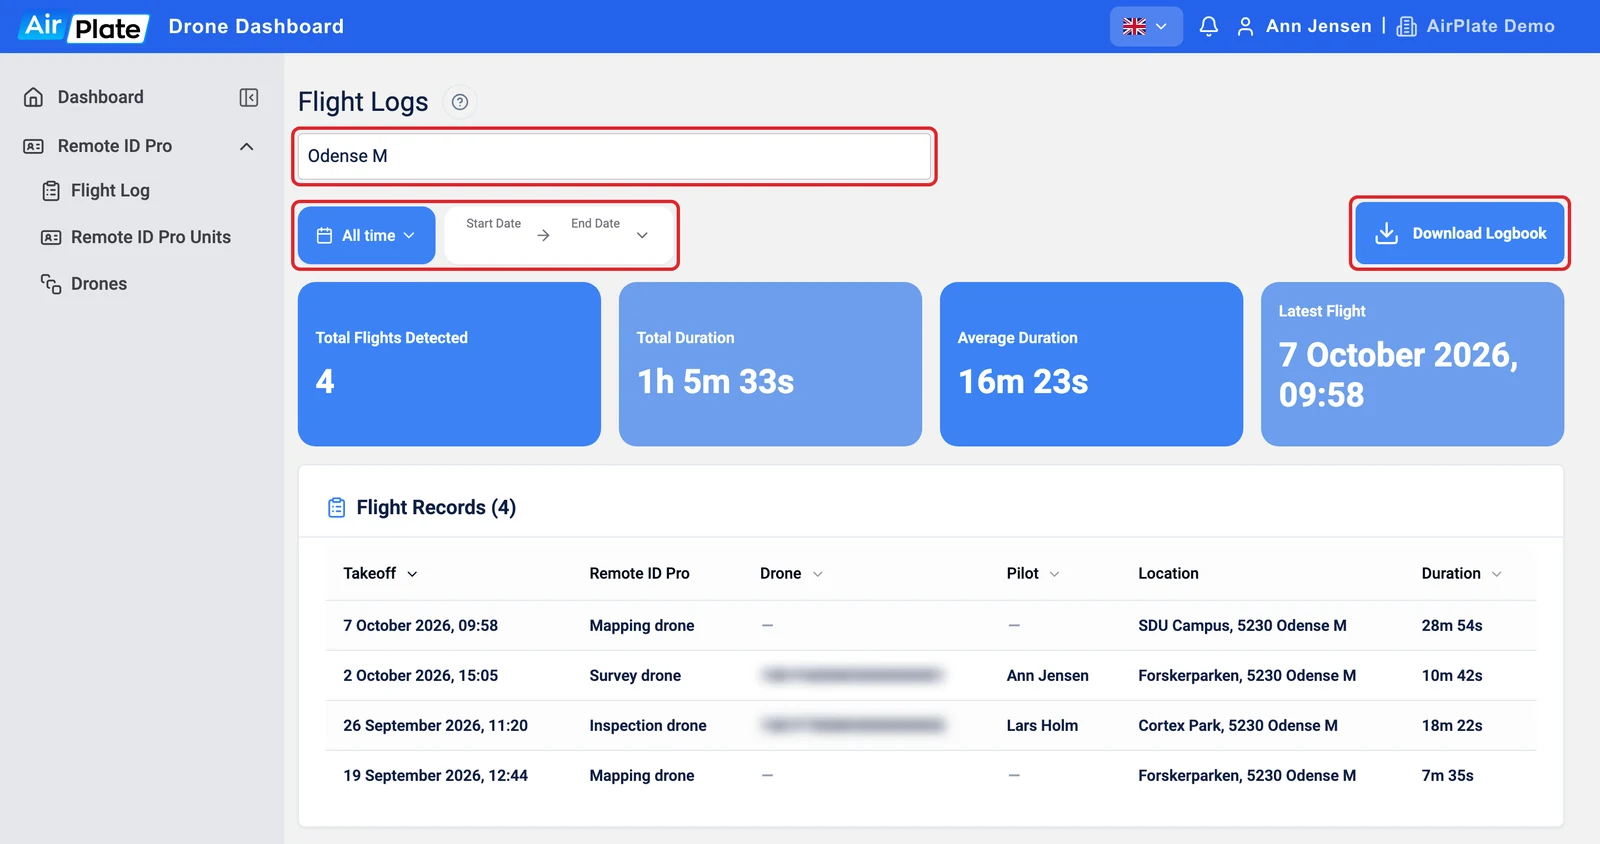The height and width of the screenshot is (844, 1600).
Task: Click the AirPlate Demo organization link
Action: coord(1490,27)
